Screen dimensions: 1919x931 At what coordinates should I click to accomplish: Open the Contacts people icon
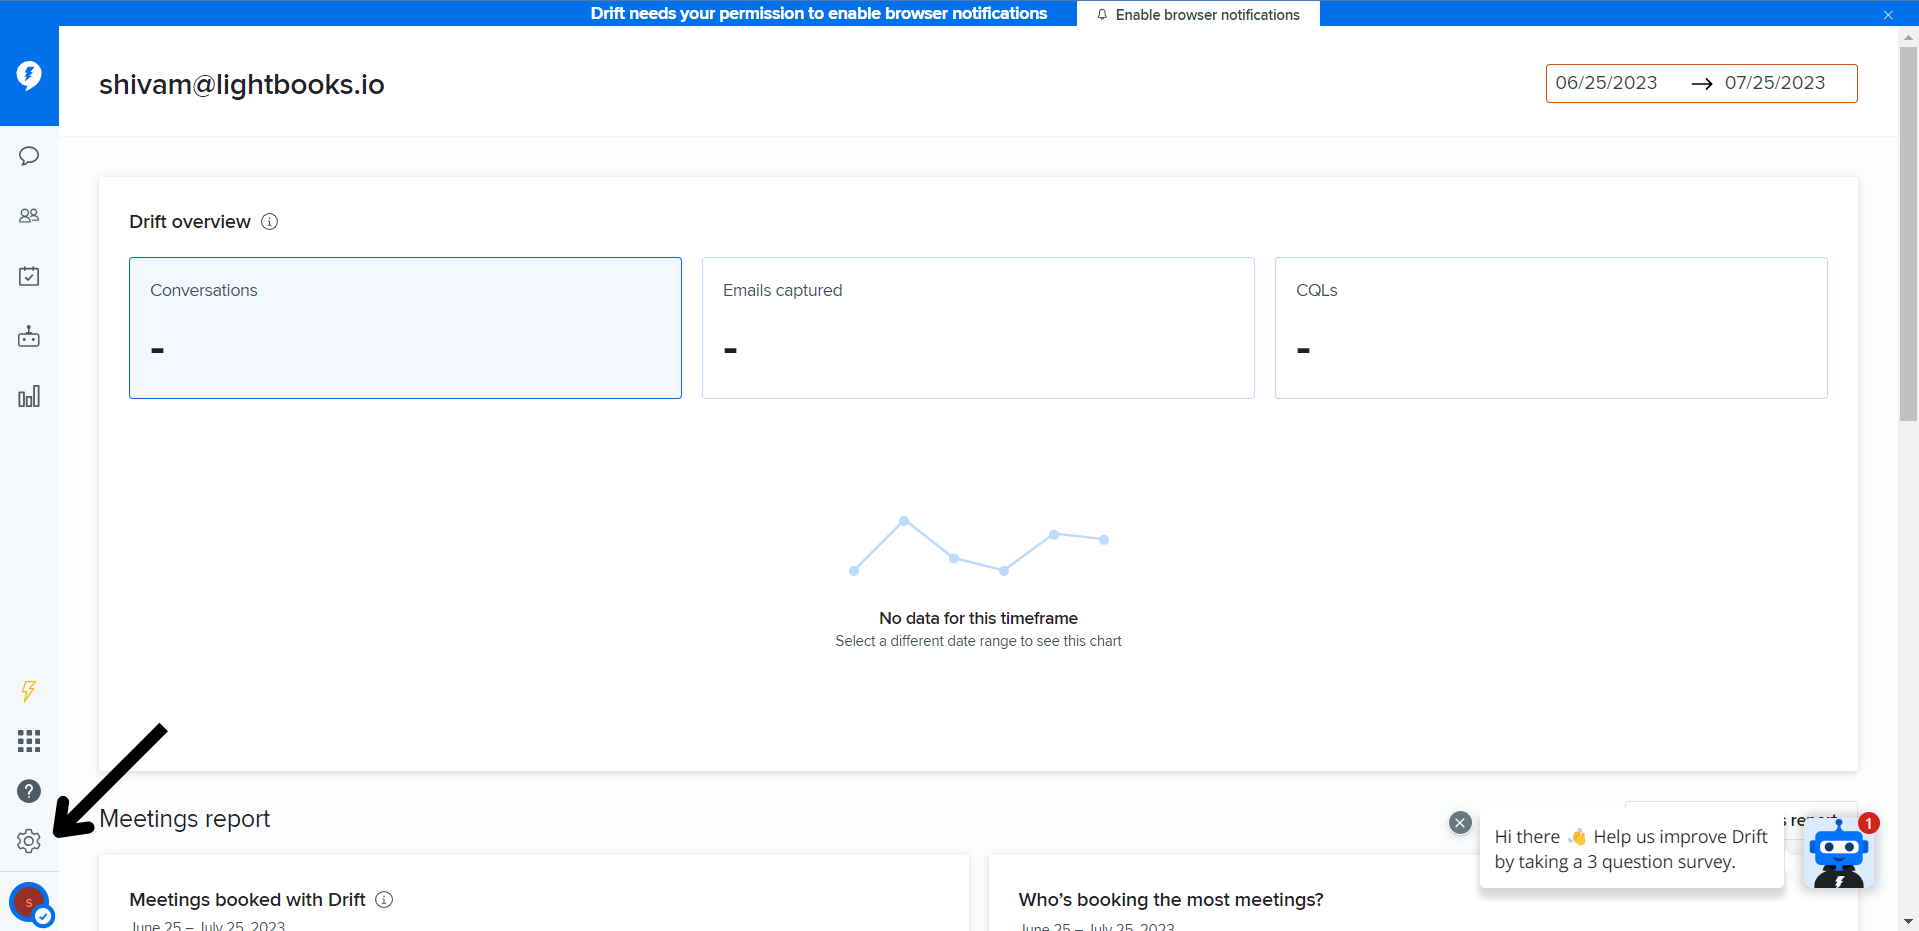pos(29,216)
